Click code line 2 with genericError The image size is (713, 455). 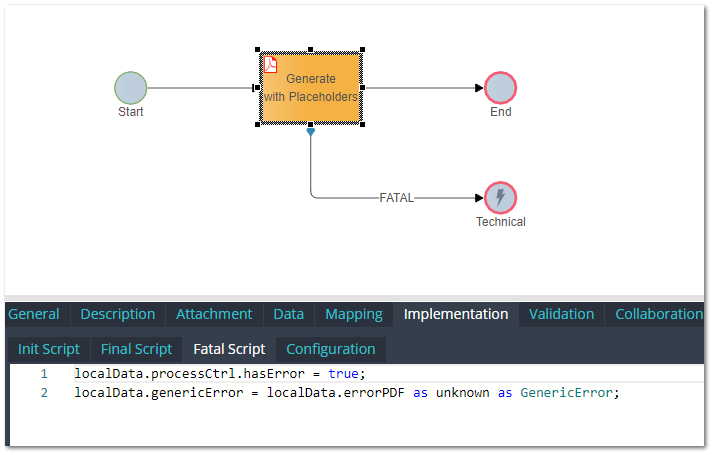pyautogui.click(x=347, y=393)
